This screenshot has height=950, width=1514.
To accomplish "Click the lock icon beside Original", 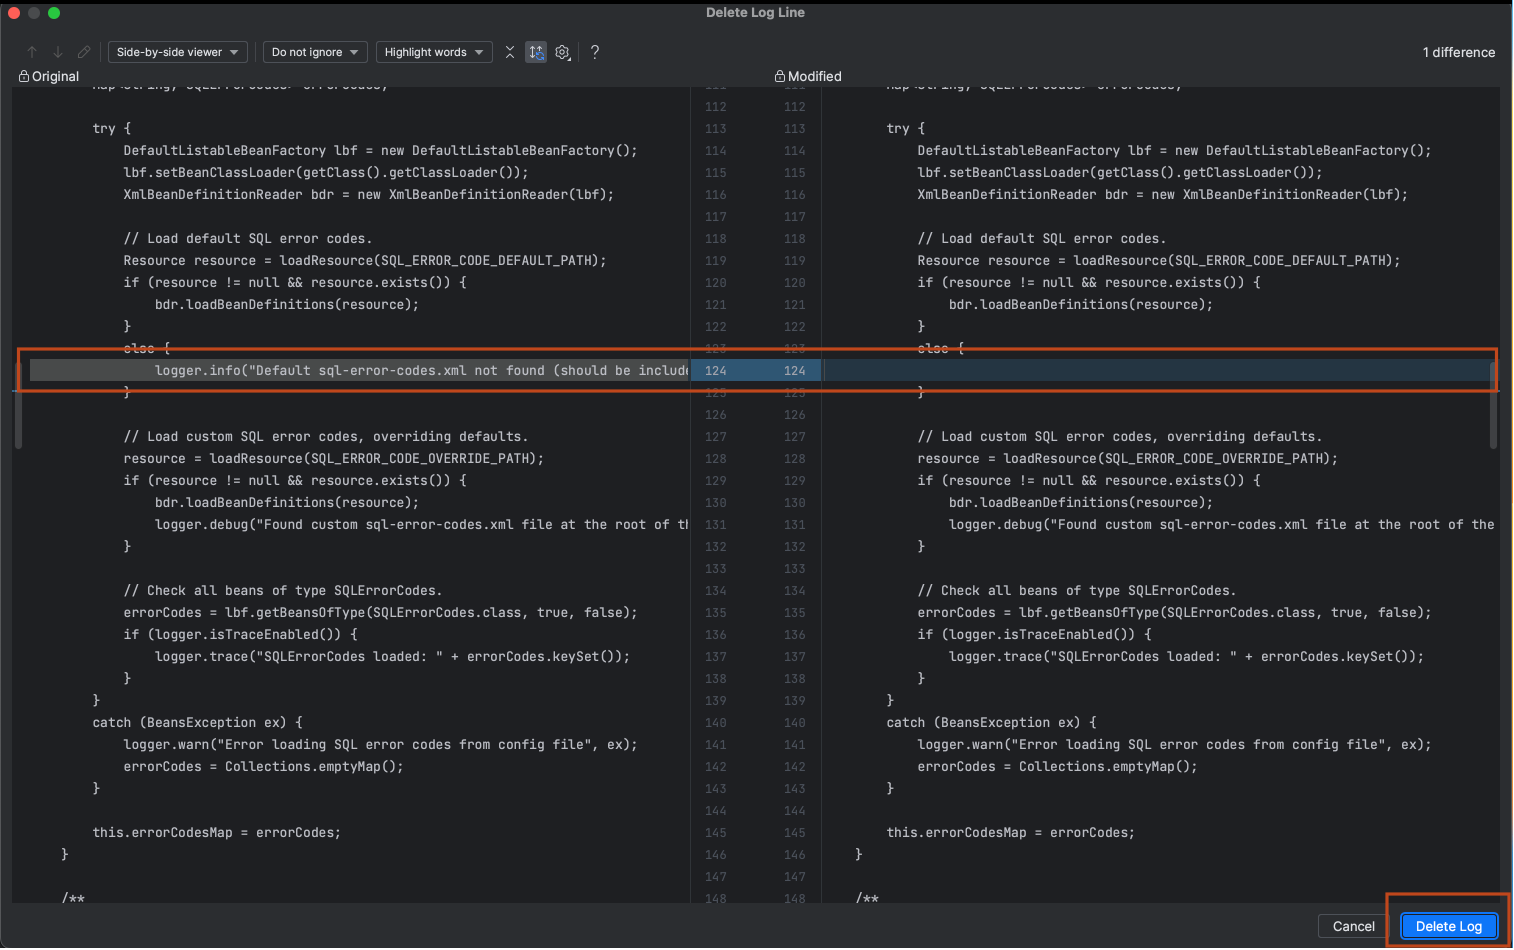I will [24, 76].
